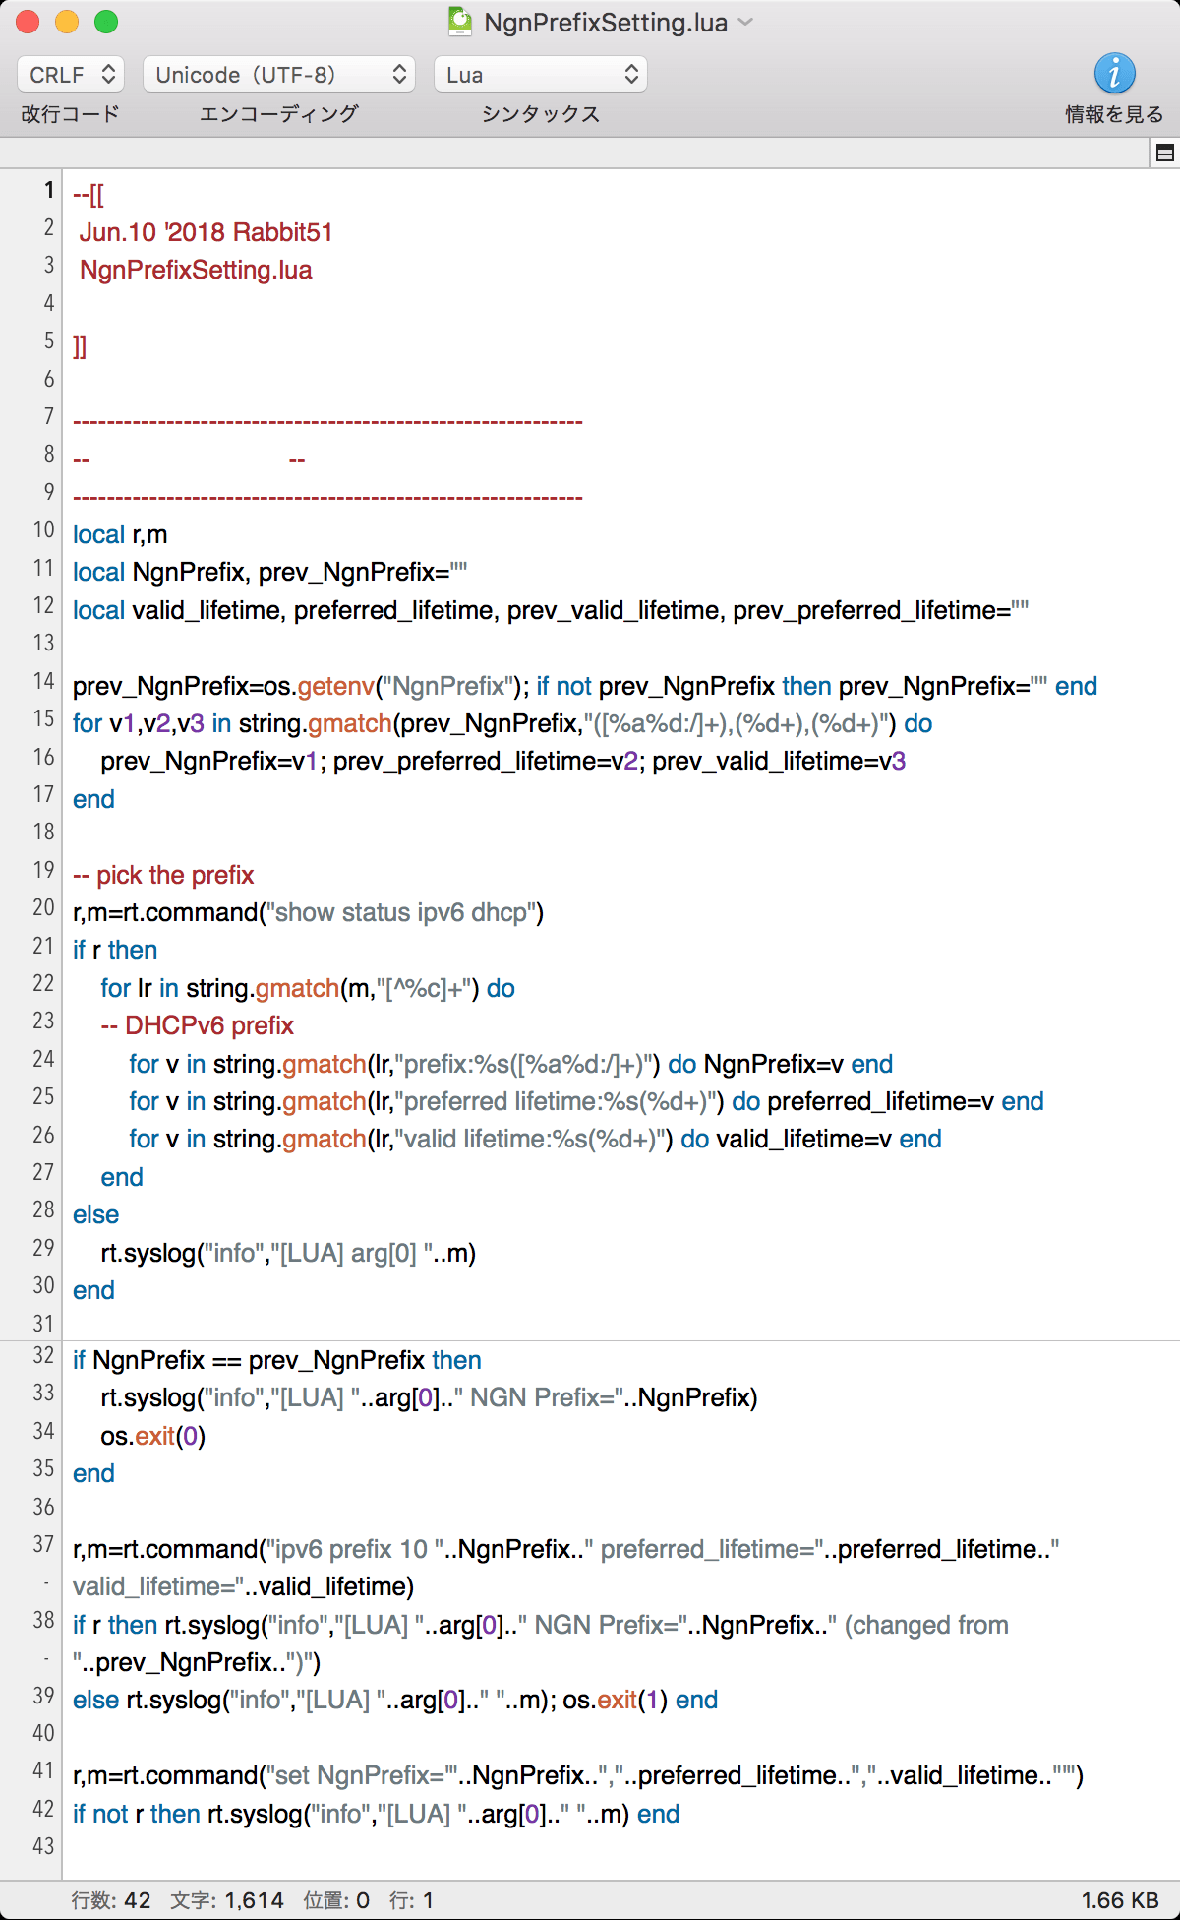
Task: Click the window title NgnPrefixSetting.lua
Action: [606, 22]
